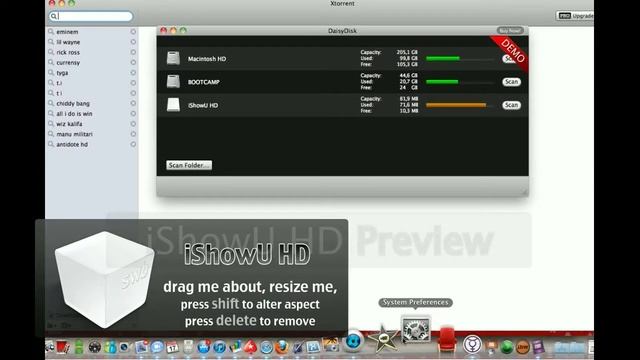Open the calendar icon showing 17 in Dock
This screenshot has width=640, height=360.
coord(172,347)
